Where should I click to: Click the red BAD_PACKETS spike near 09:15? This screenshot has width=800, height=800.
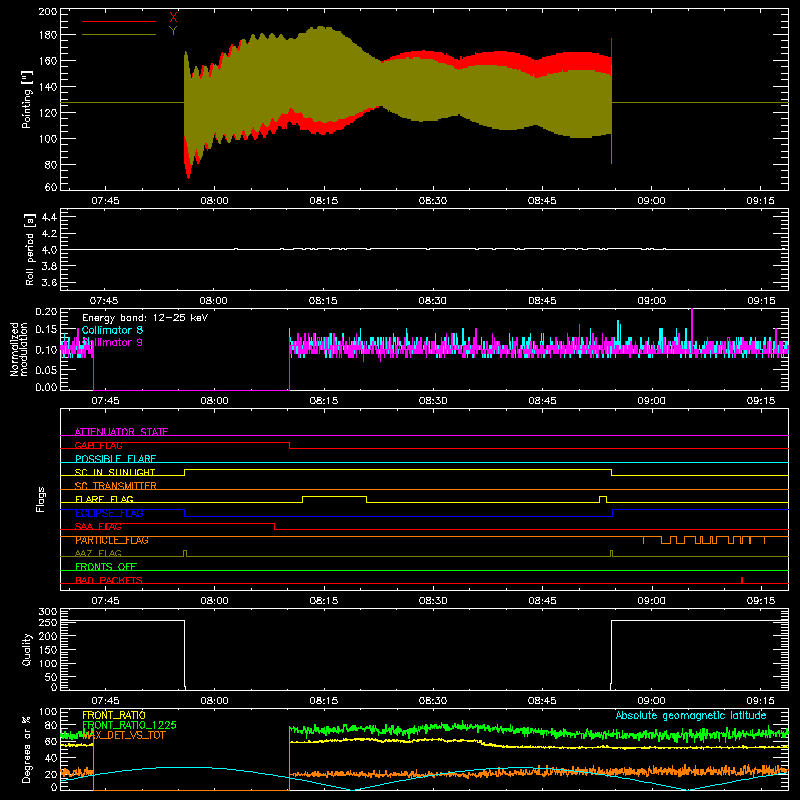click(x=742, y=580)
